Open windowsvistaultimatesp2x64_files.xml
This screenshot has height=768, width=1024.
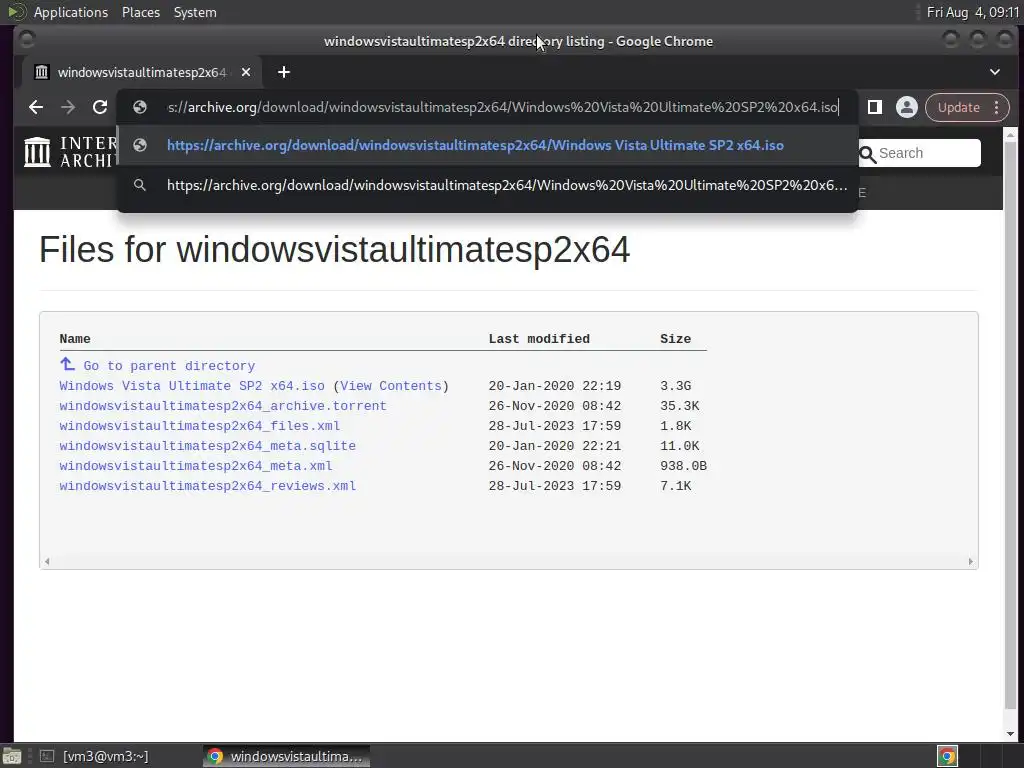(x=200, y=426)
